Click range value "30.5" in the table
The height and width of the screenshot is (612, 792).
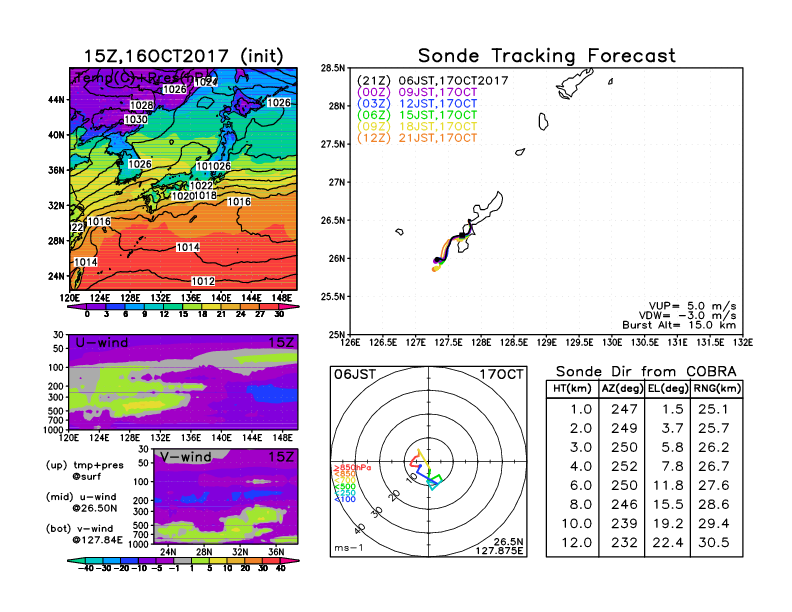point(714,543)
